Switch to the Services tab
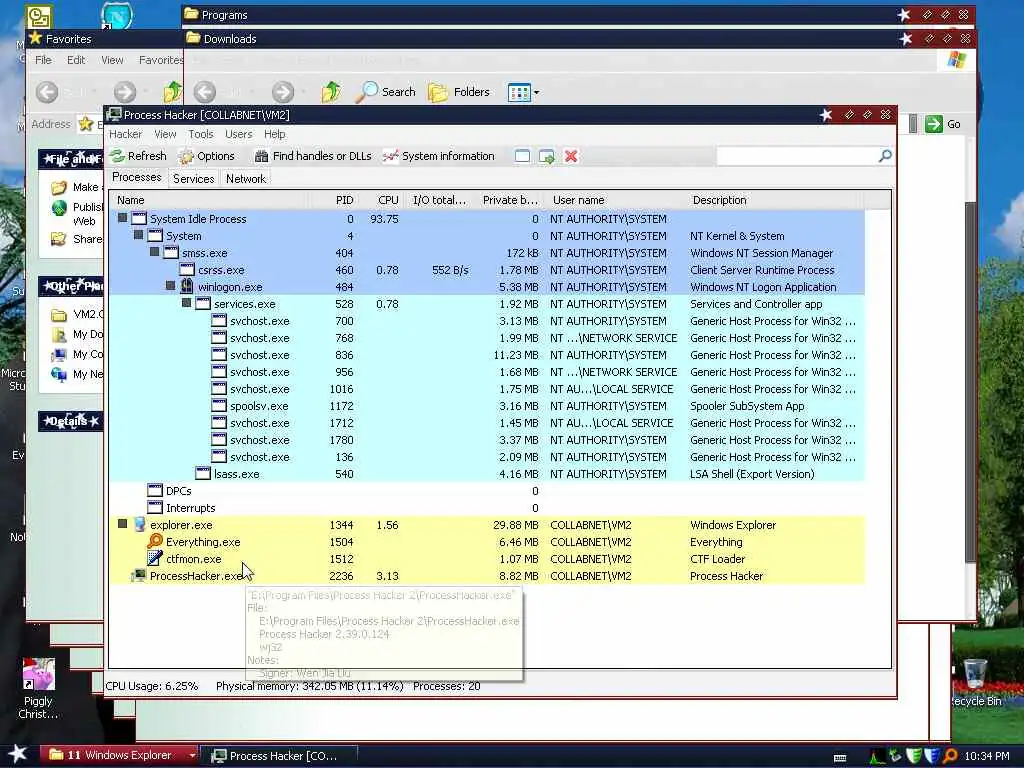The height and width of the screenshot is (768, 1024). click(x=193, y=178)
